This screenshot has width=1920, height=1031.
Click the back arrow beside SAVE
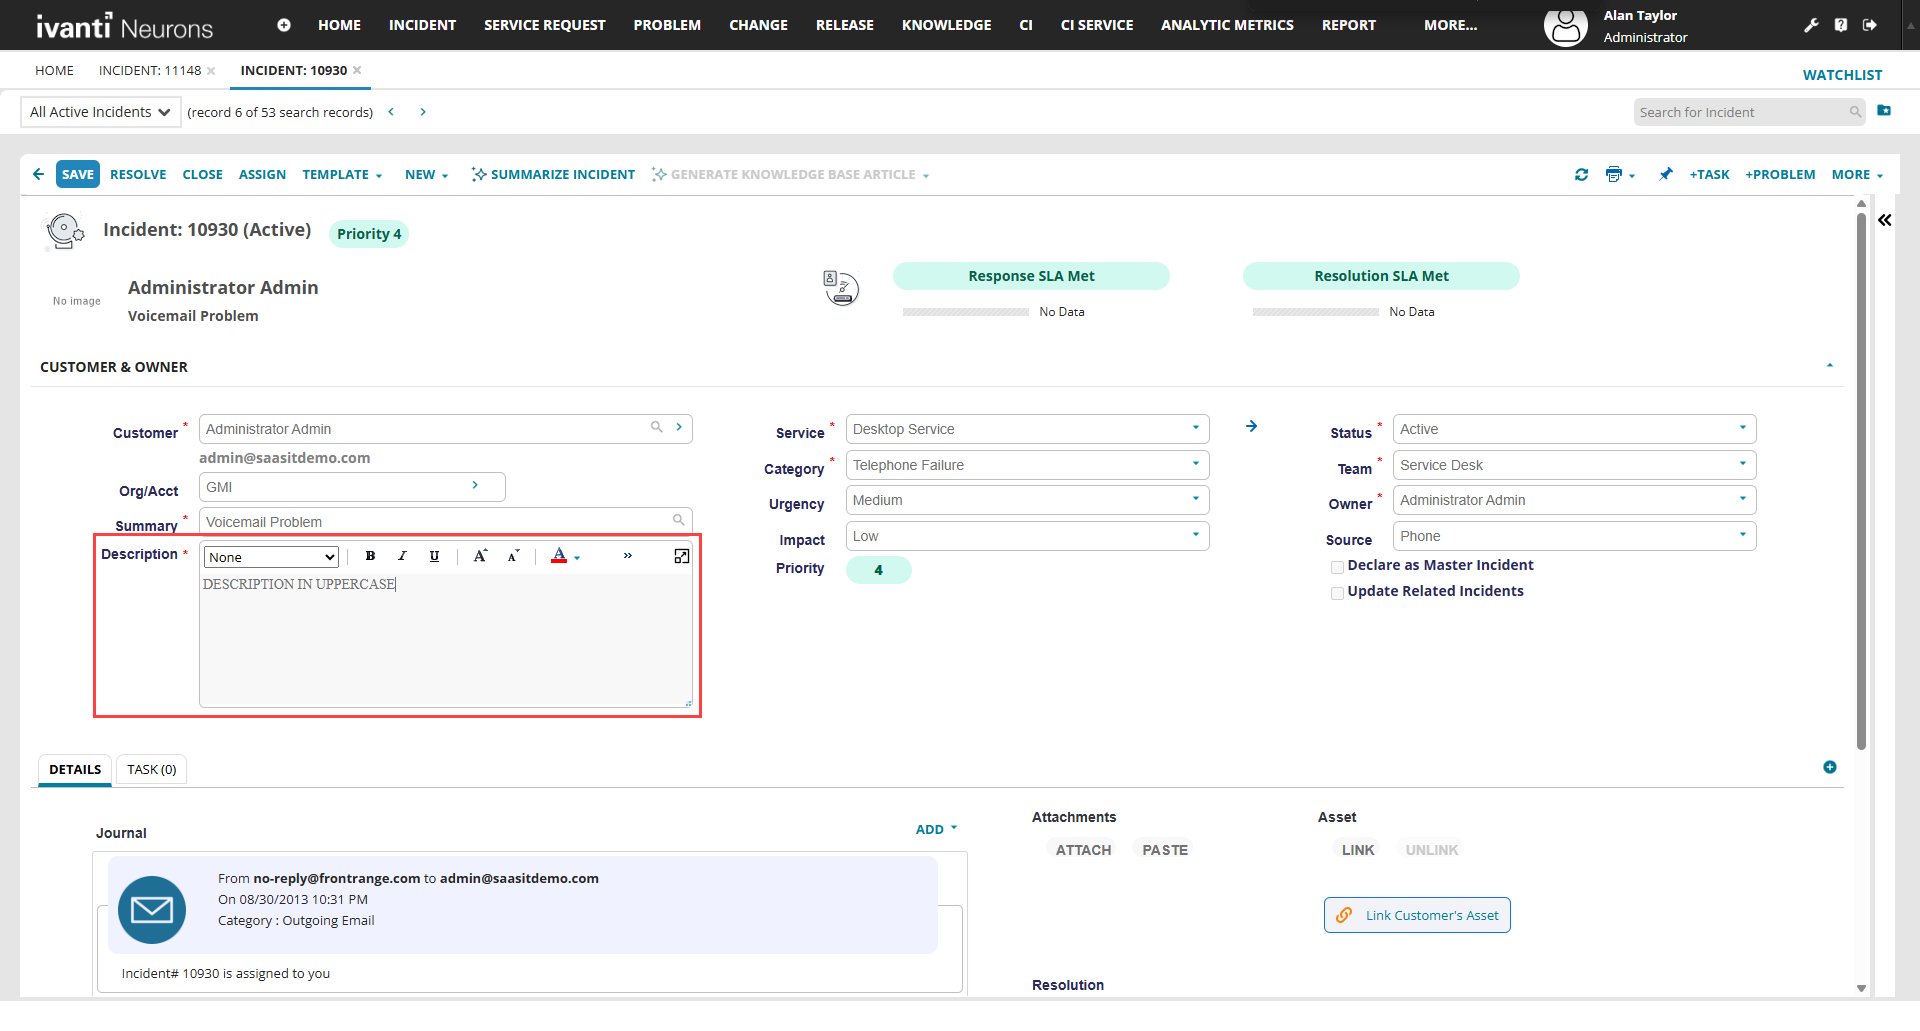[x=38, y=174]
